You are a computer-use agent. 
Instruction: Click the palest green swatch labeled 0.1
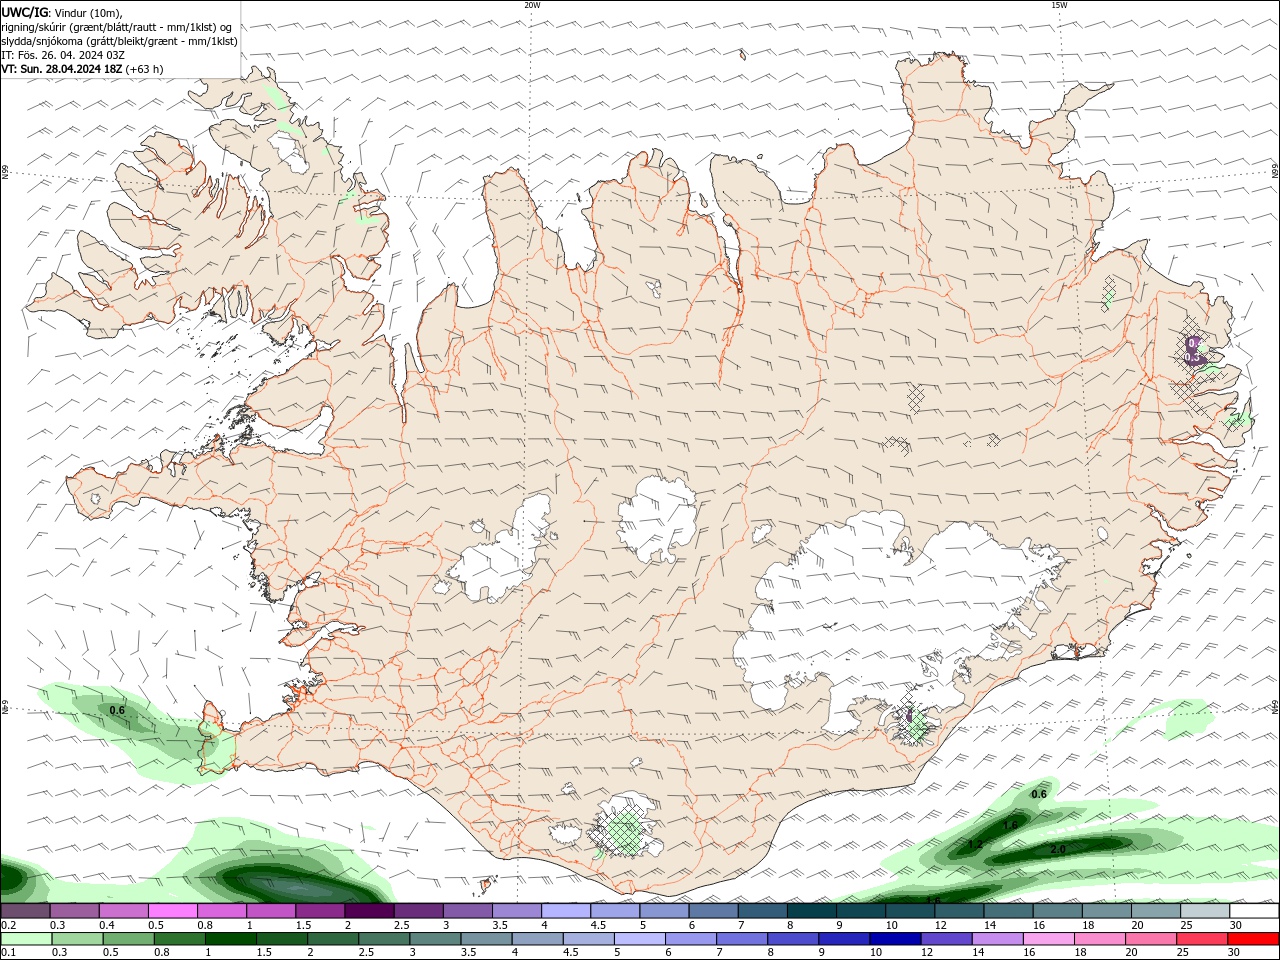(x=26, y=939)
